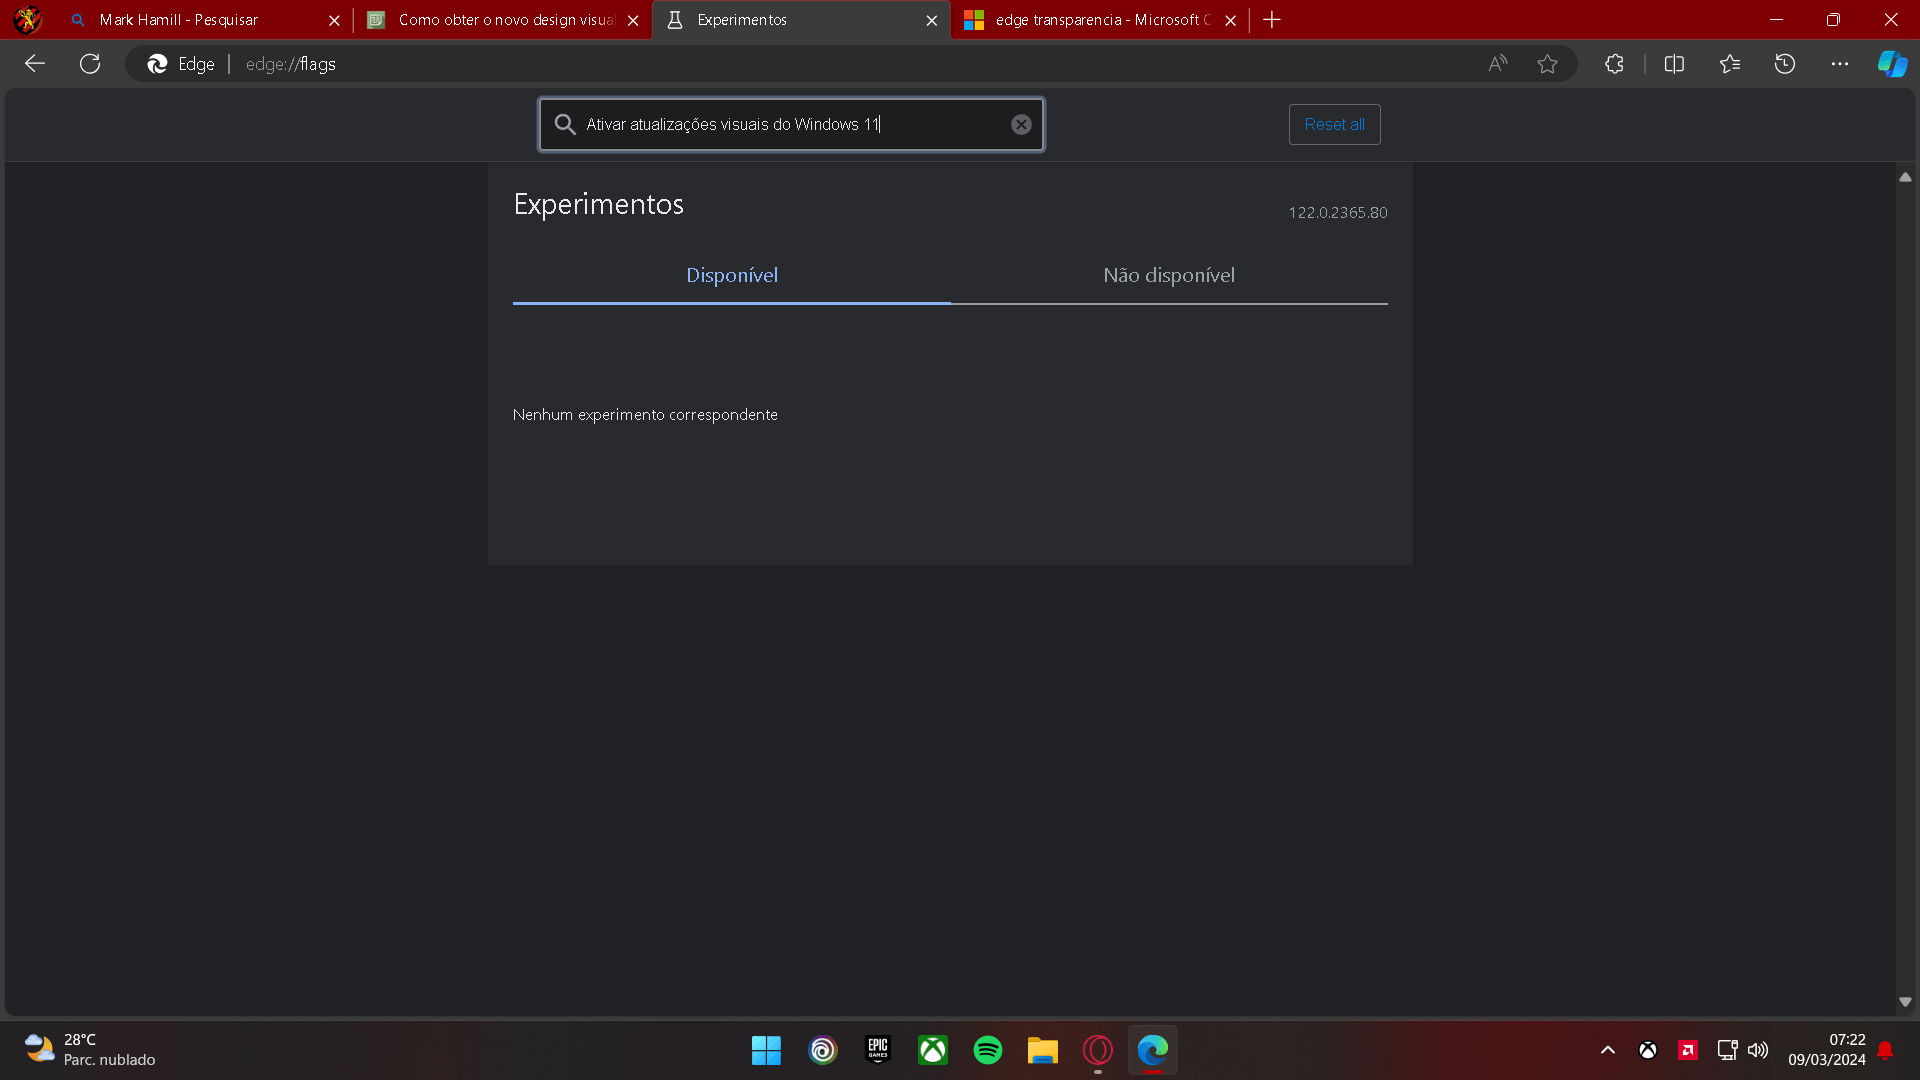
Task: Open Epic Games launcher from taskbar
Action: coord(878,1050)
